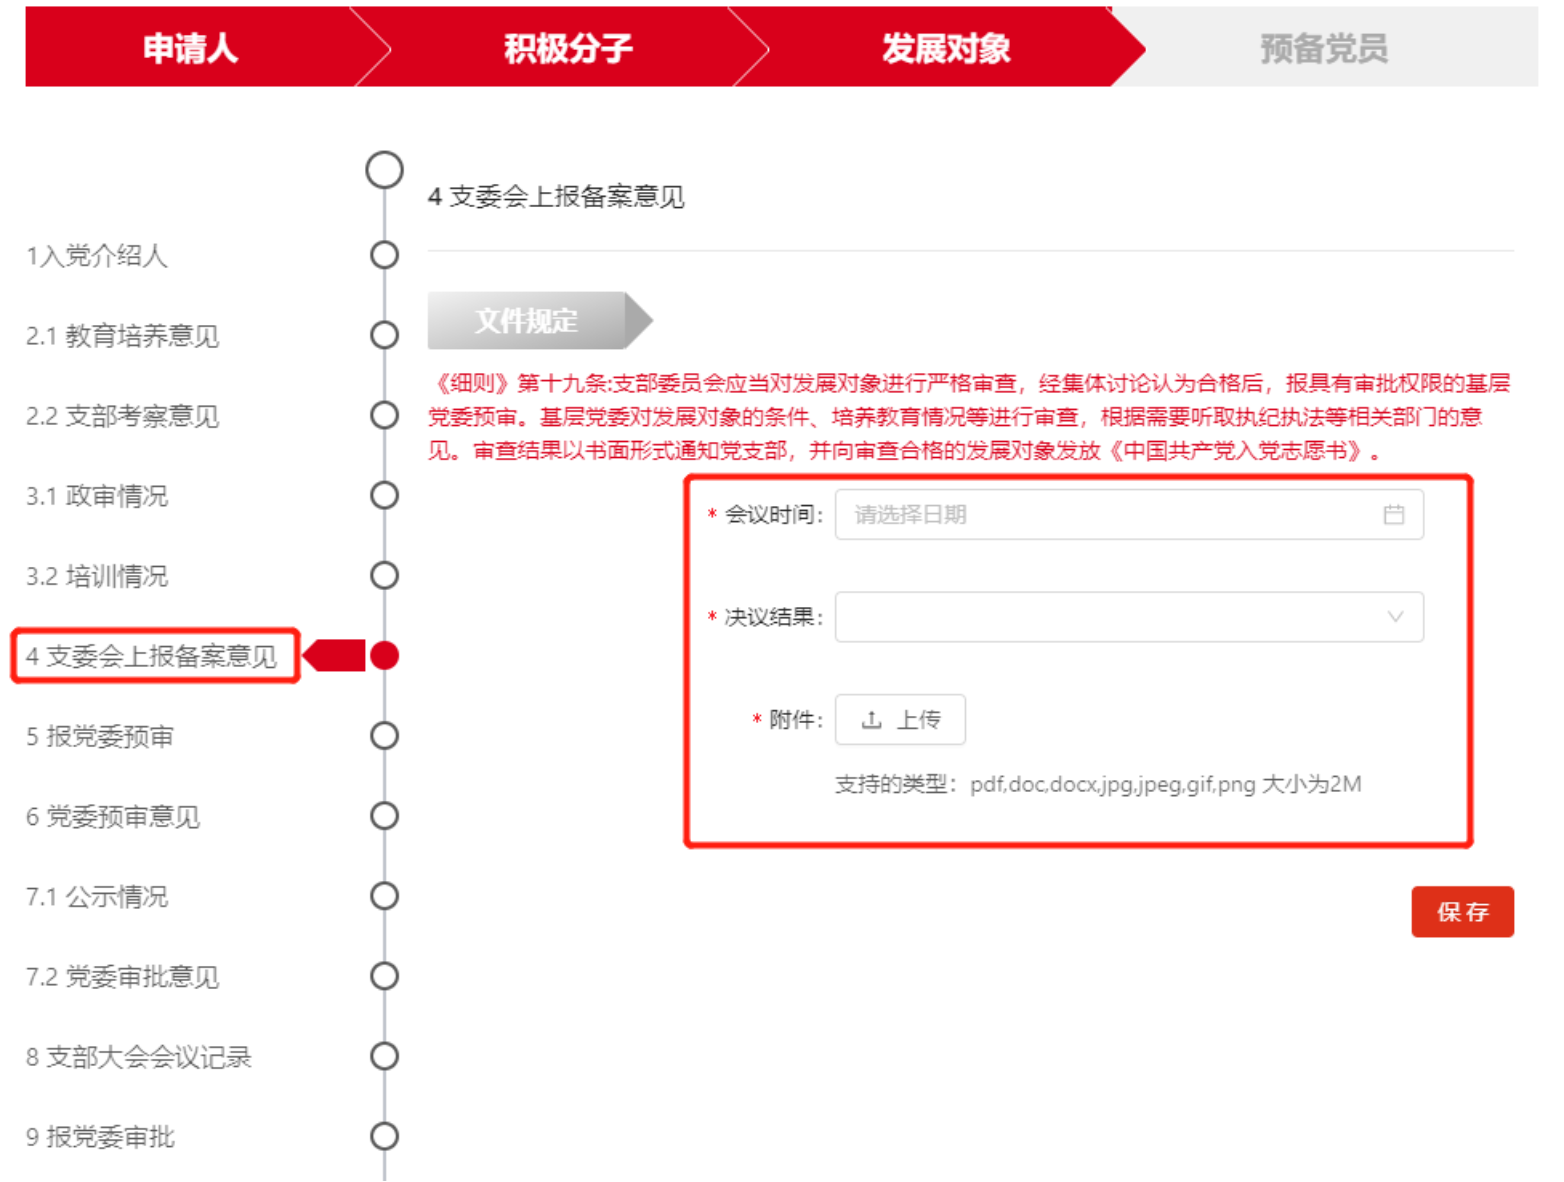This screenshot has height=1182, width=1564.
Task: Select the 6 党委预审意见 step
Action: (x=113, y=817)
